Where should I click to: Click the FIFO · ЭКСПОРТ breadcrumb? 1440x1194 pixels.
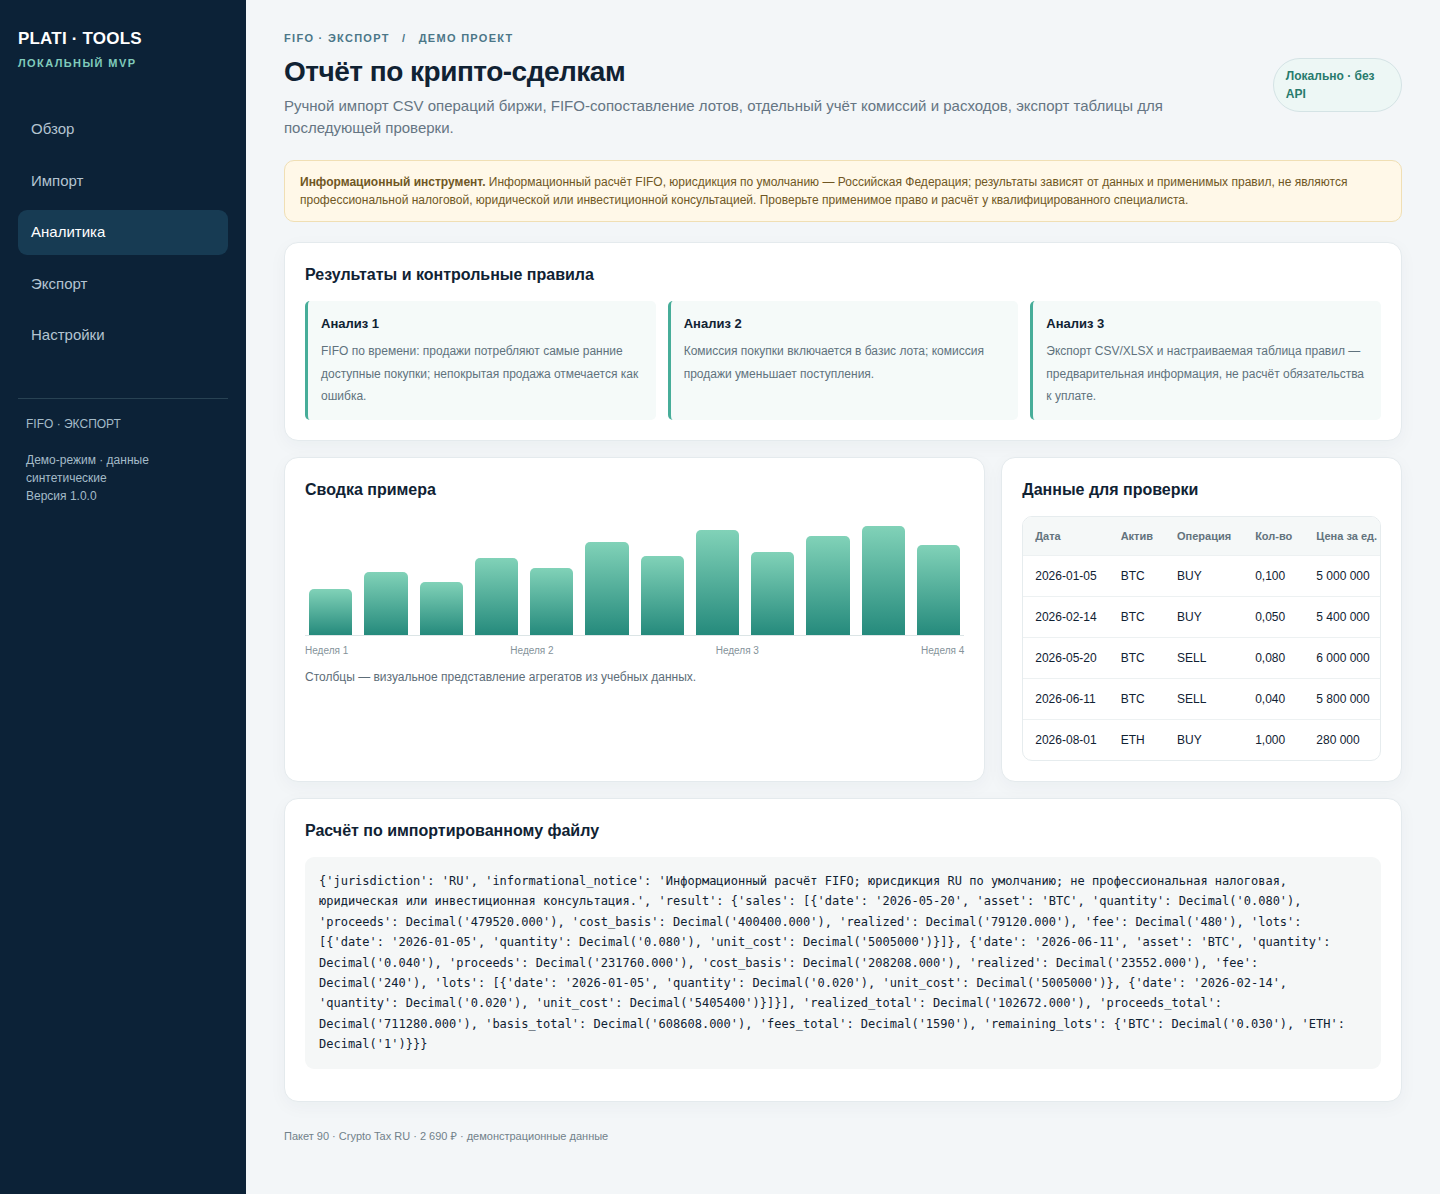tap(336, 38)
